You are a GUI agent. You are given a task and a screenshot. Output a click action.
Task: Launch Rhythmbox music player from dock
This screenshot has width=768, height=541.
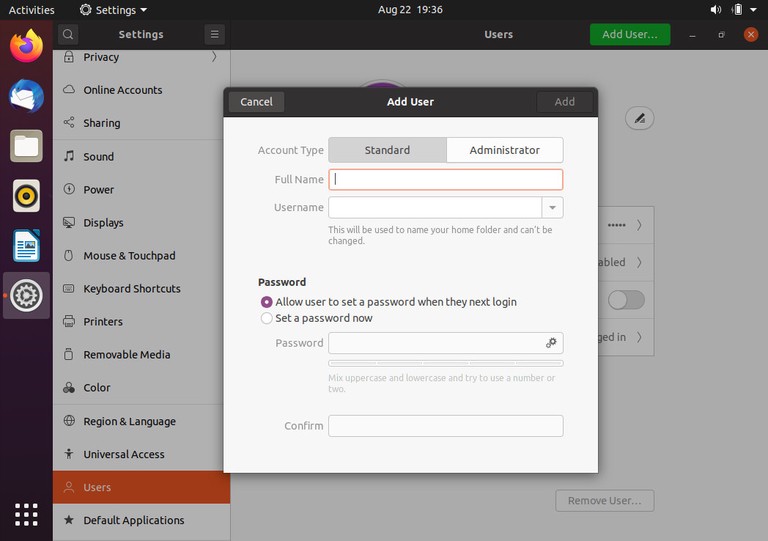[x=26, y=196]
